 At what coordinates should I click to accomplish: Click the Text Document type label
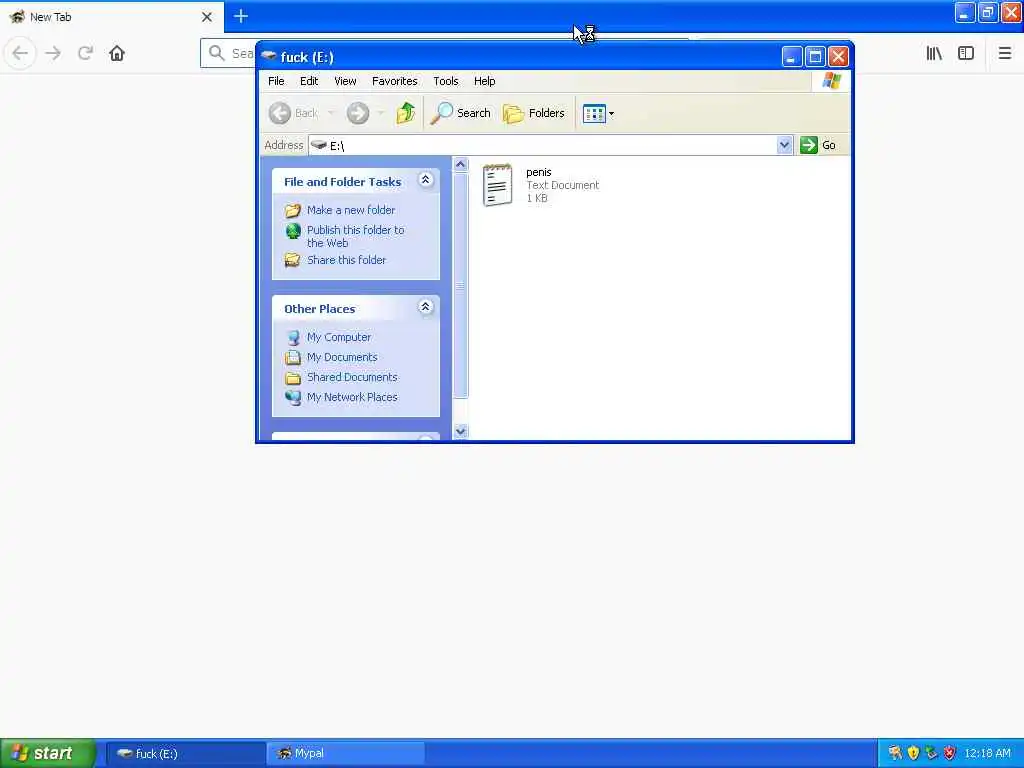(x=562, y=185)
